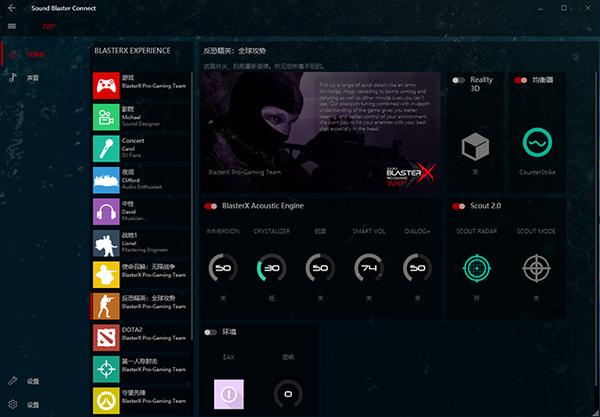Click the CounterStrike preset name under equalizer
The image size is (600, 417).
(537, 172)
